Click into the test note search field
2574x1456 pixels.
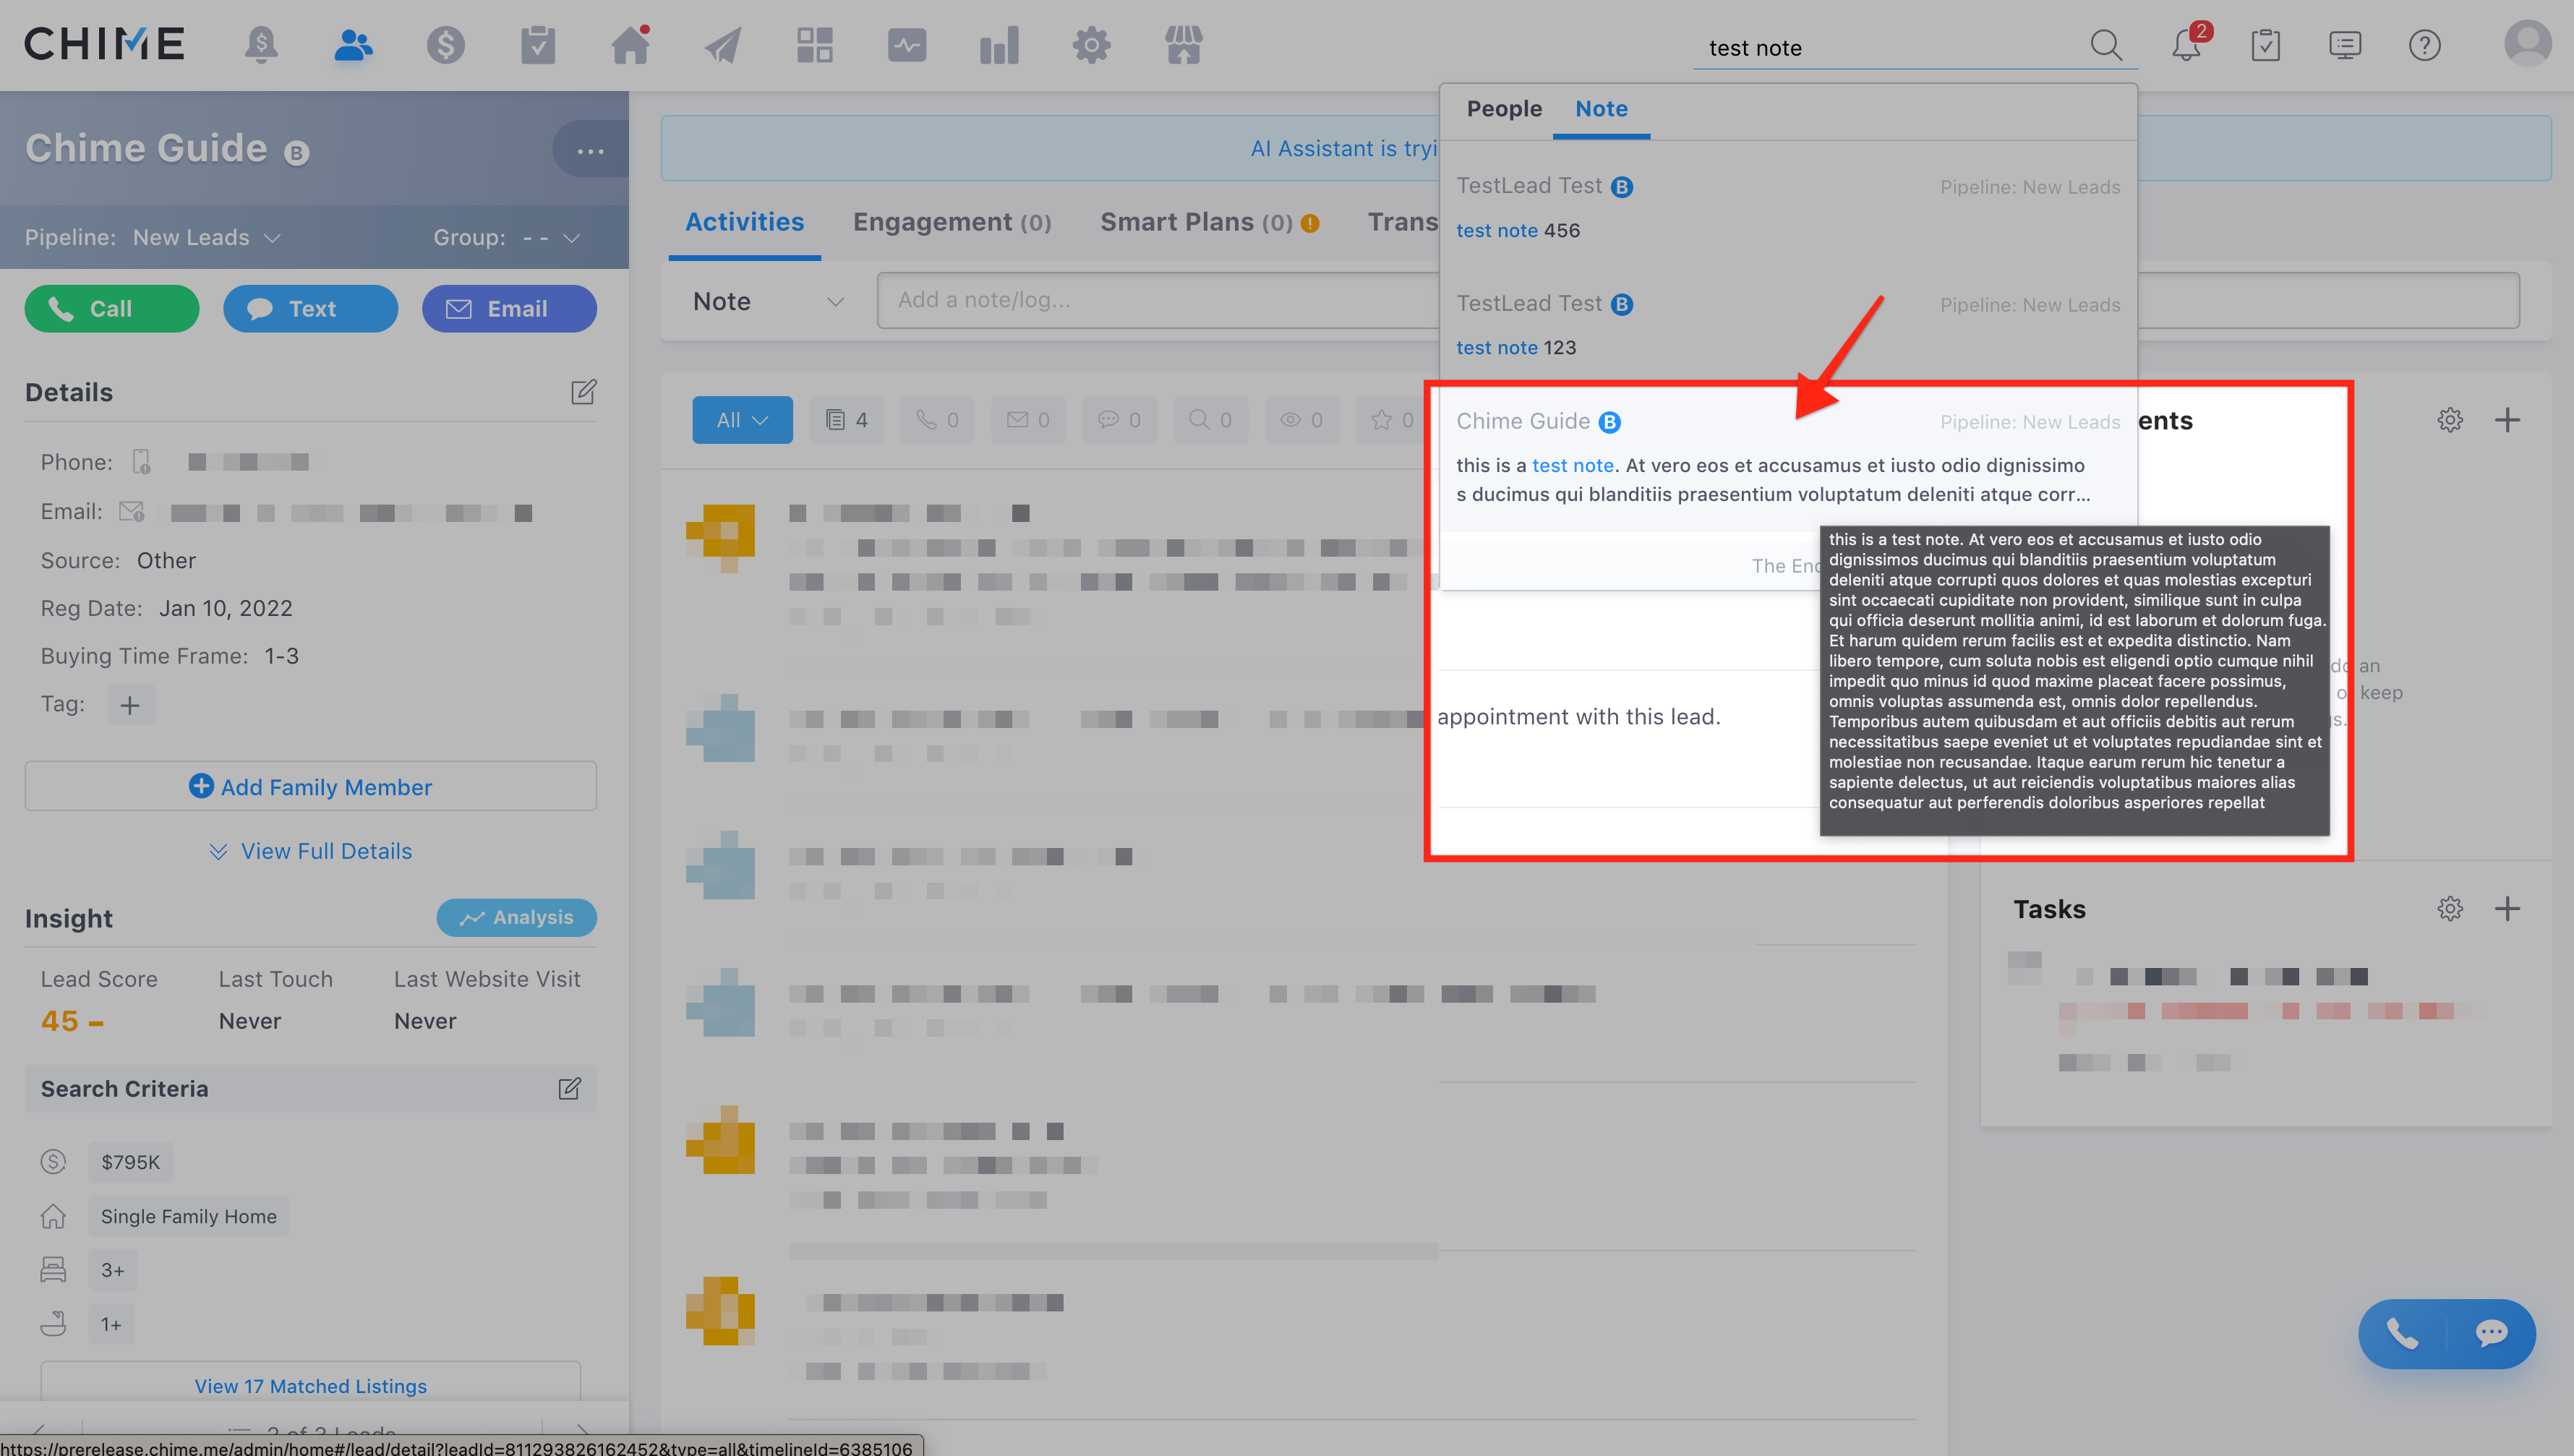pos(1890,48)
